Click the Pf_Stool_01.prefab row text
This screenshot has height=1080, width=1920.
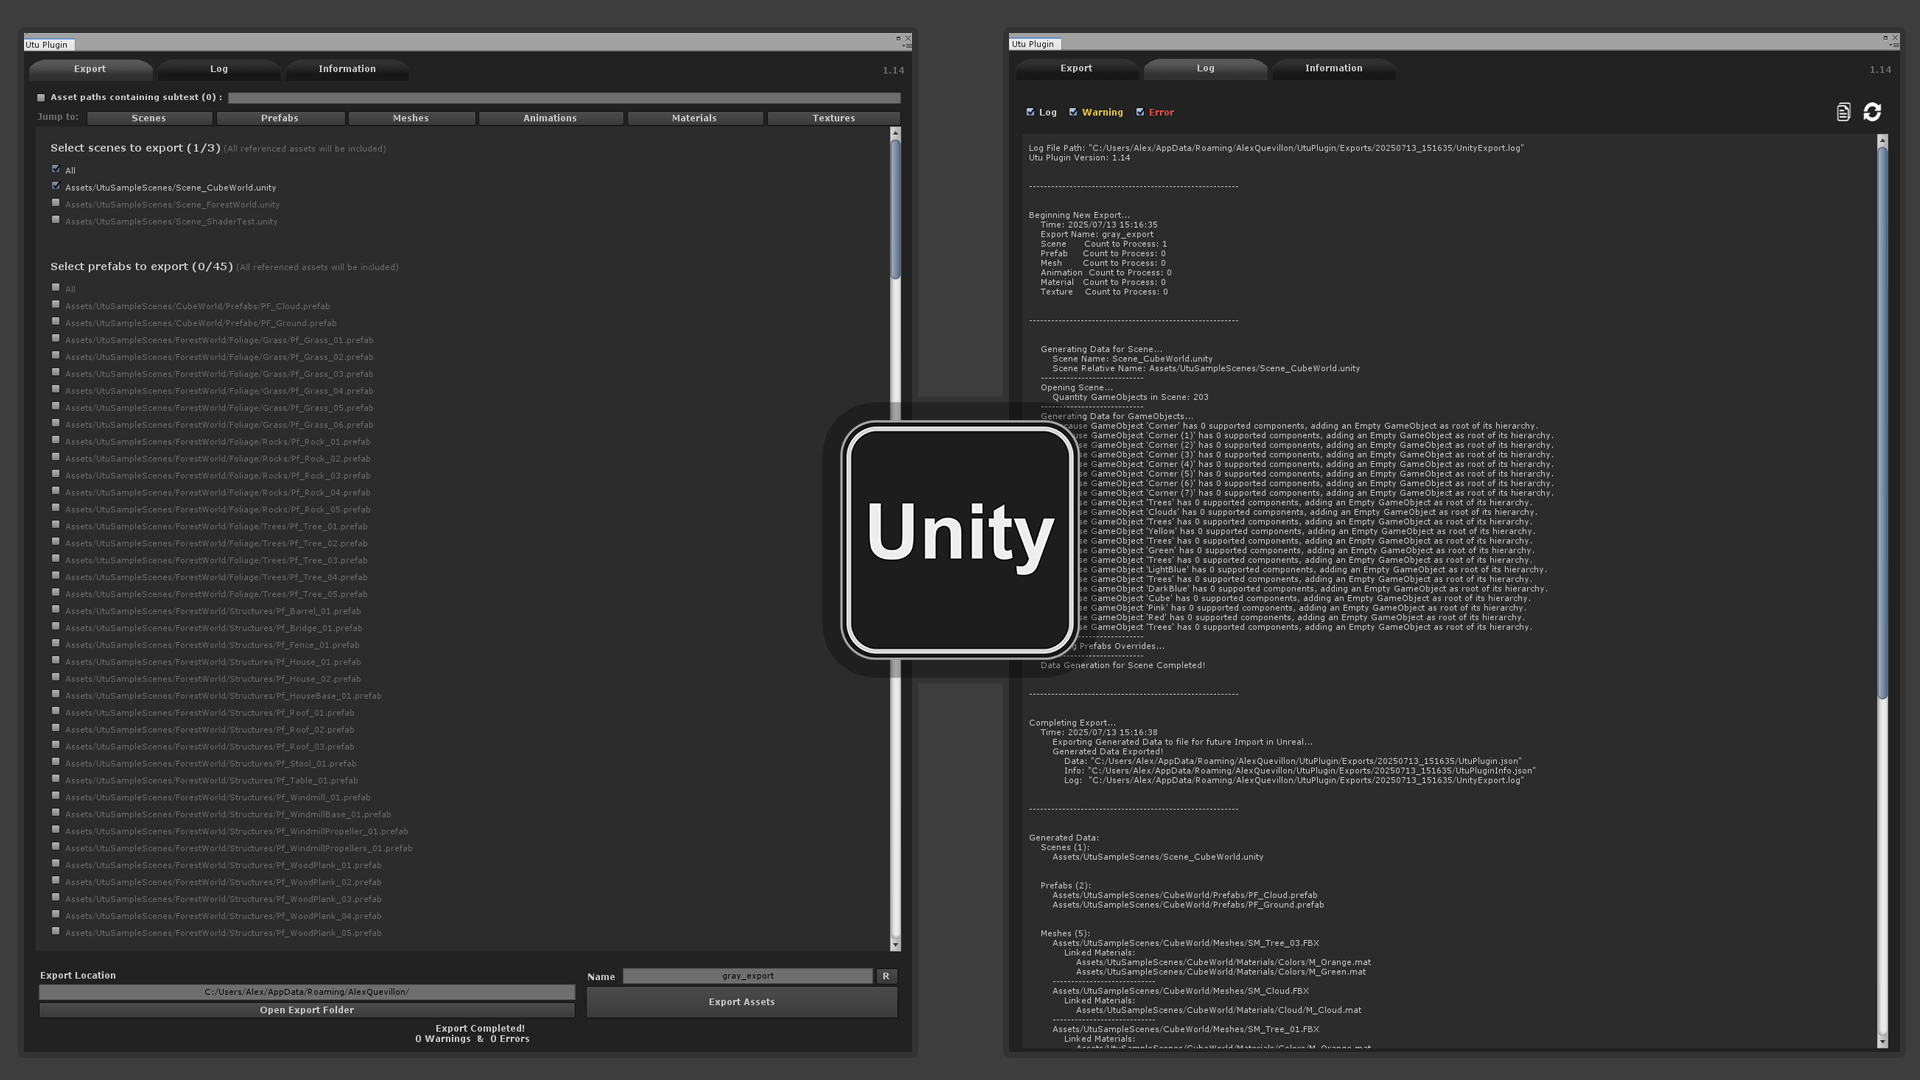point(211,763)
